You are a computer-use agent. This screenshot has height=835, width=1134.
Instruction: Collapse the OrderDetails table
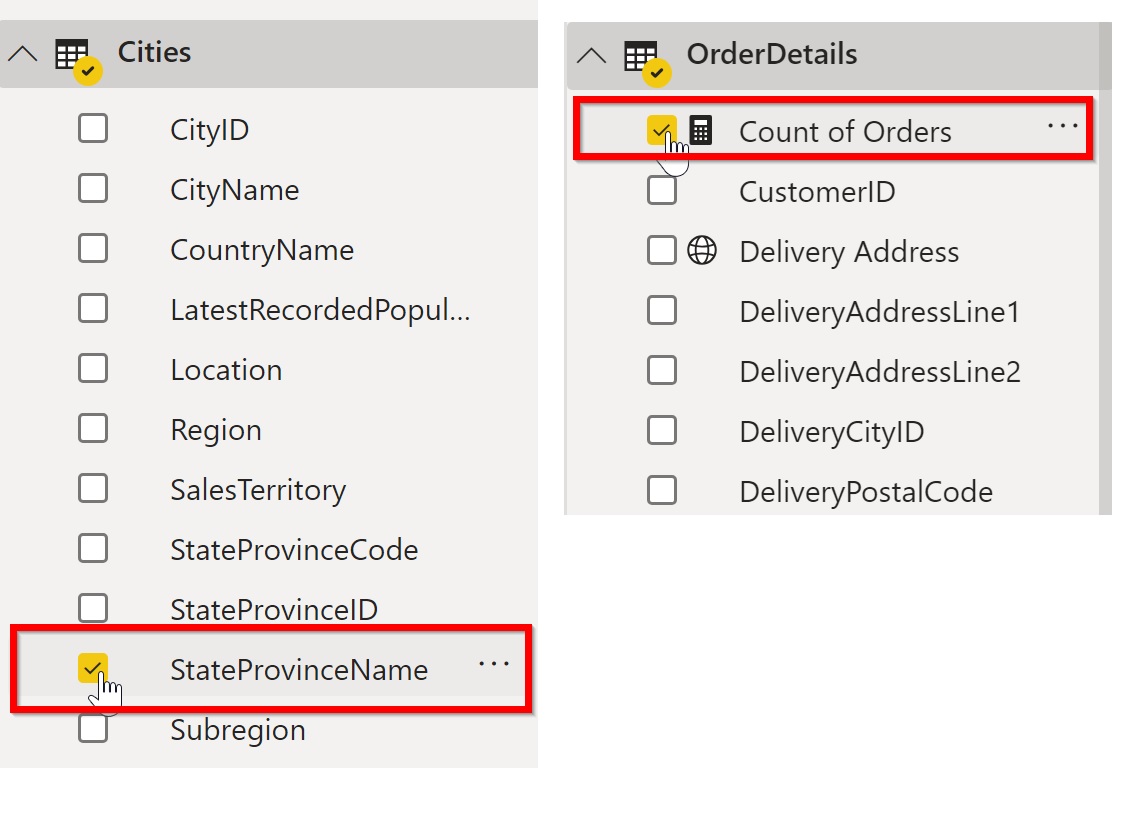tap(591, 56)
